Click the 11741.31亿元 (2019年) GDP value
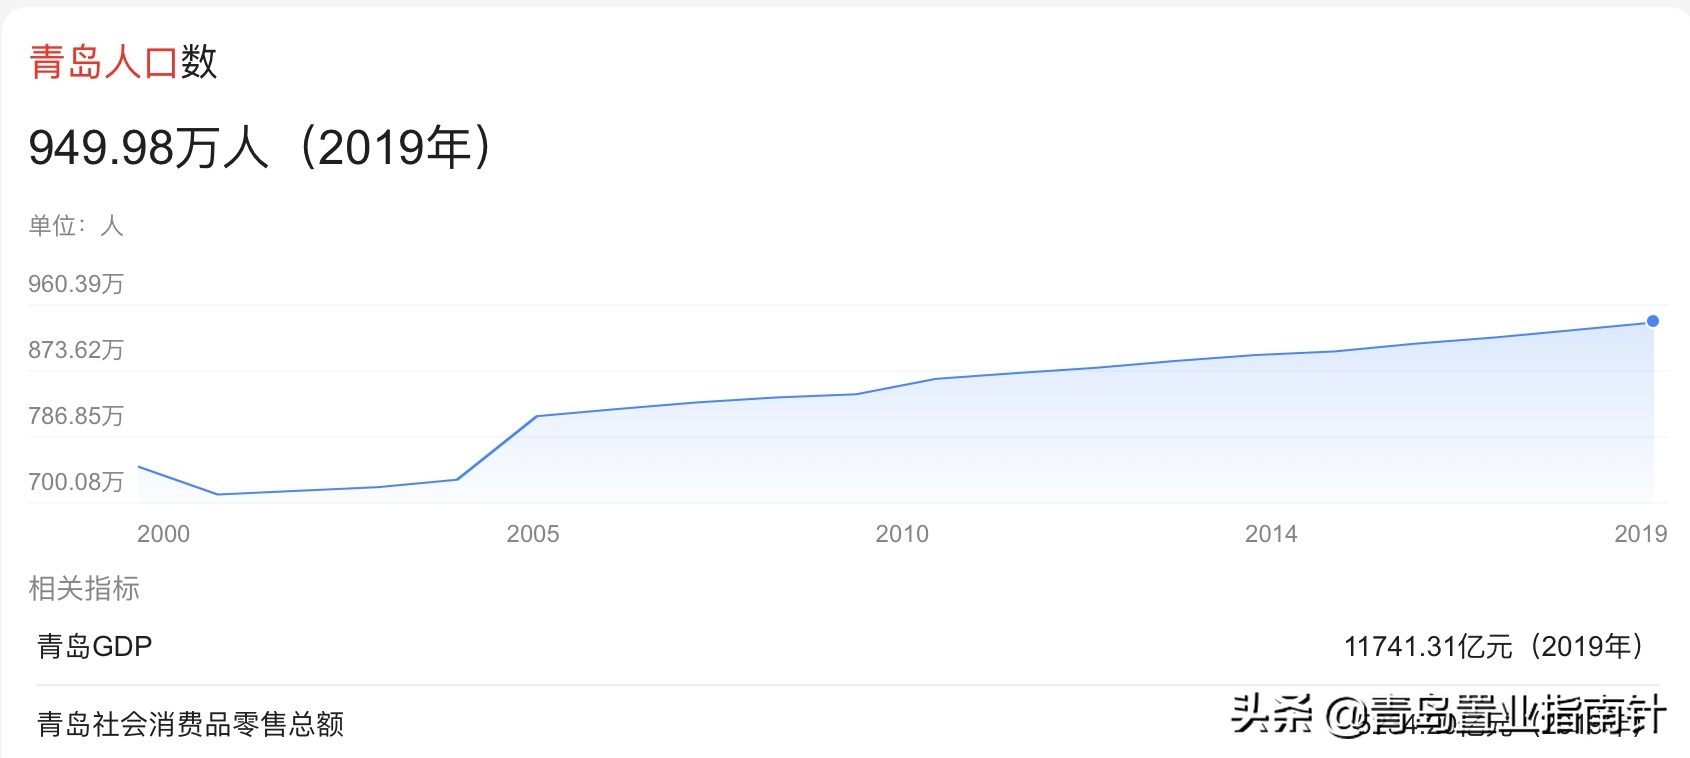The width and height of the screenshot is (1690, 758). tap(1493, 647)
